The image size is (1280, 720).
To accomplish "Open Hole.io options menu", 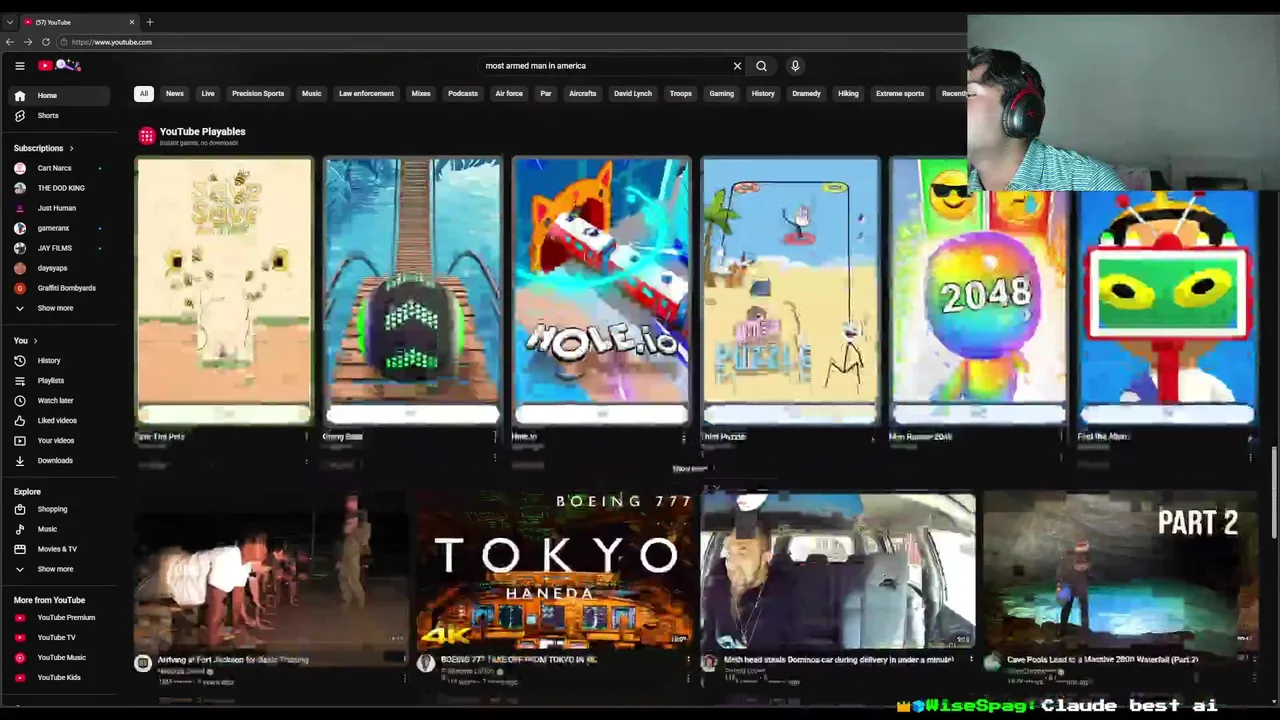I will pyautogui.click(x=684, y=437).
